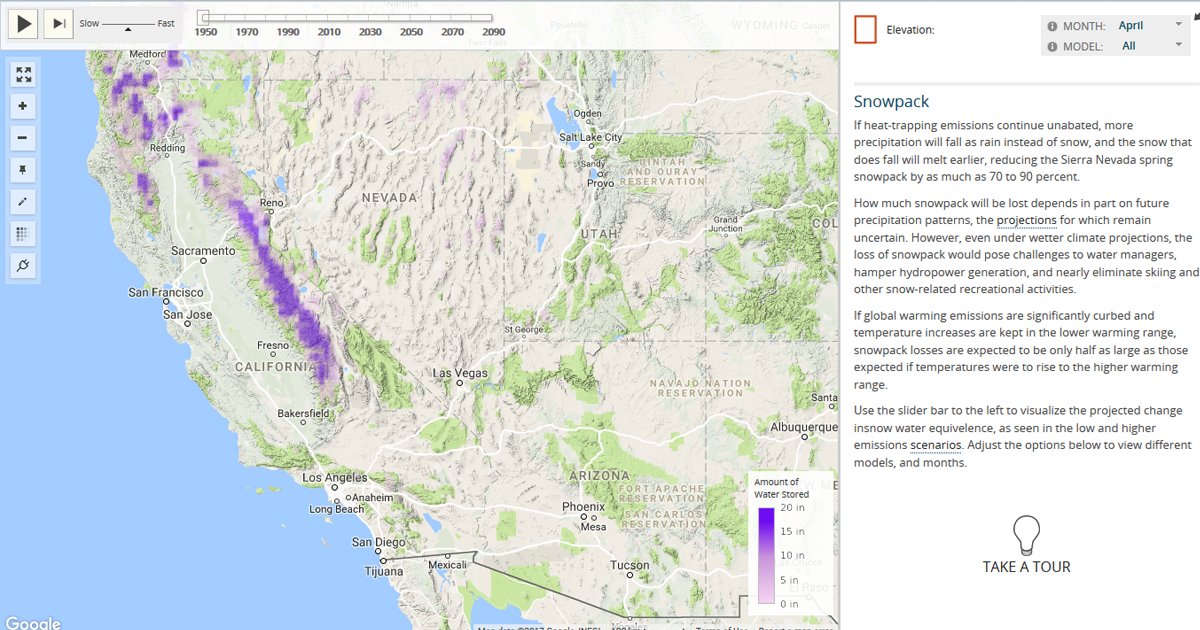
Task: Click the Bakersfield map label
Action: point(303,413)
